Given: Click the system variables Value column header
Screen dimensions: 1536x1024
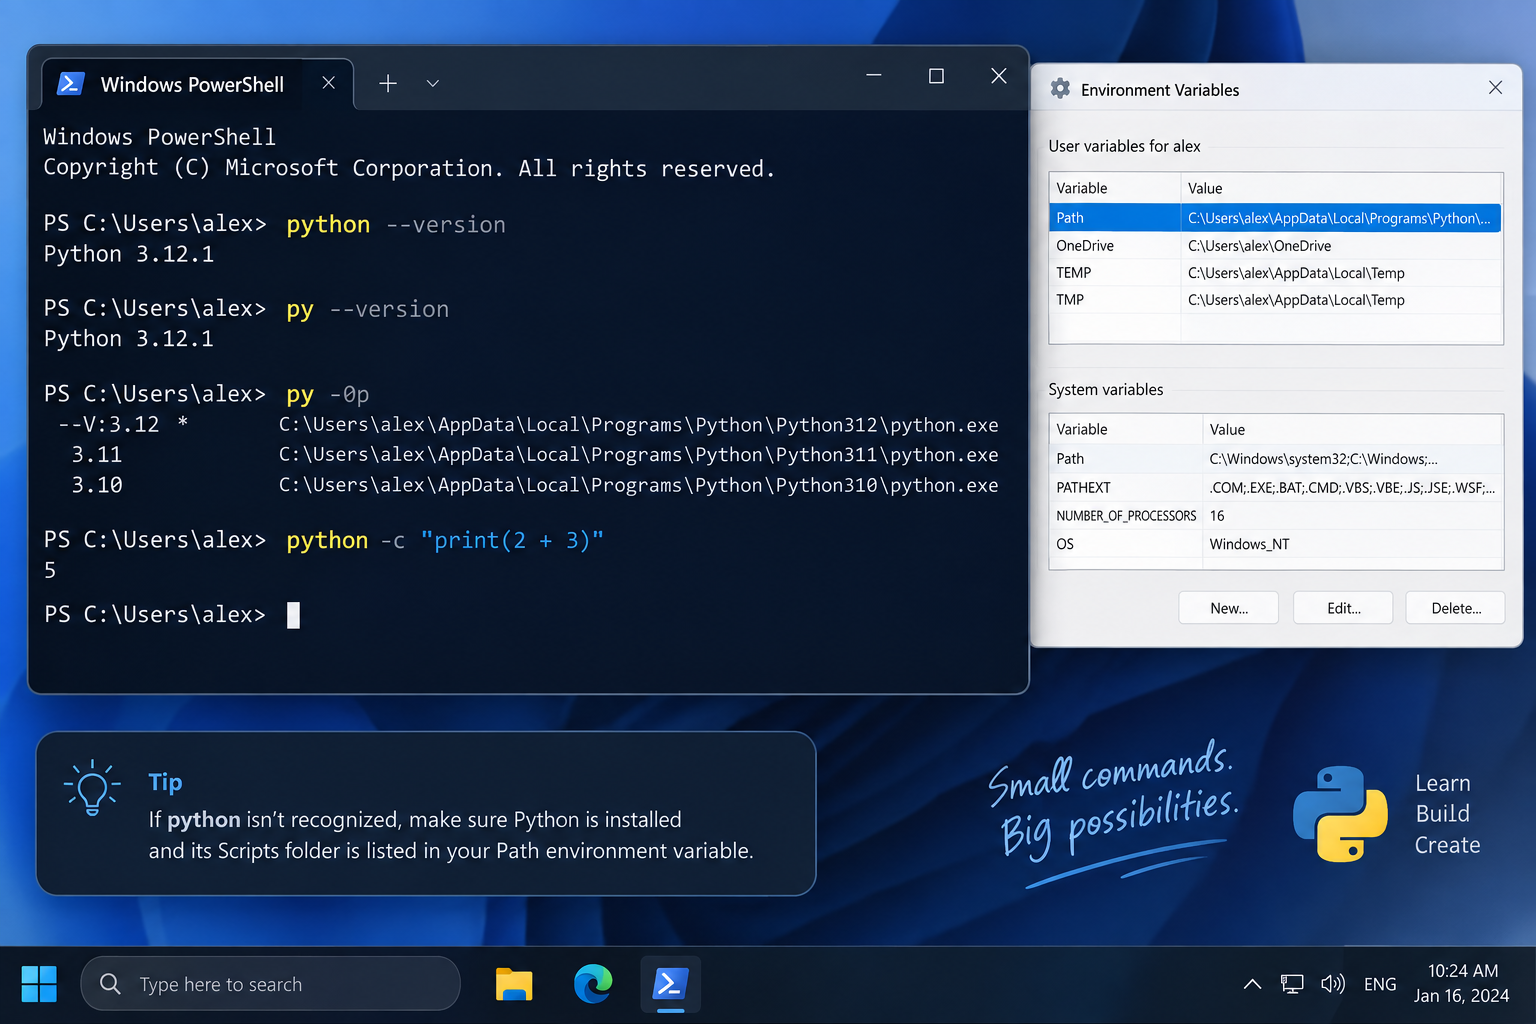Looking at the screenshot, I should click(1353, 429).
